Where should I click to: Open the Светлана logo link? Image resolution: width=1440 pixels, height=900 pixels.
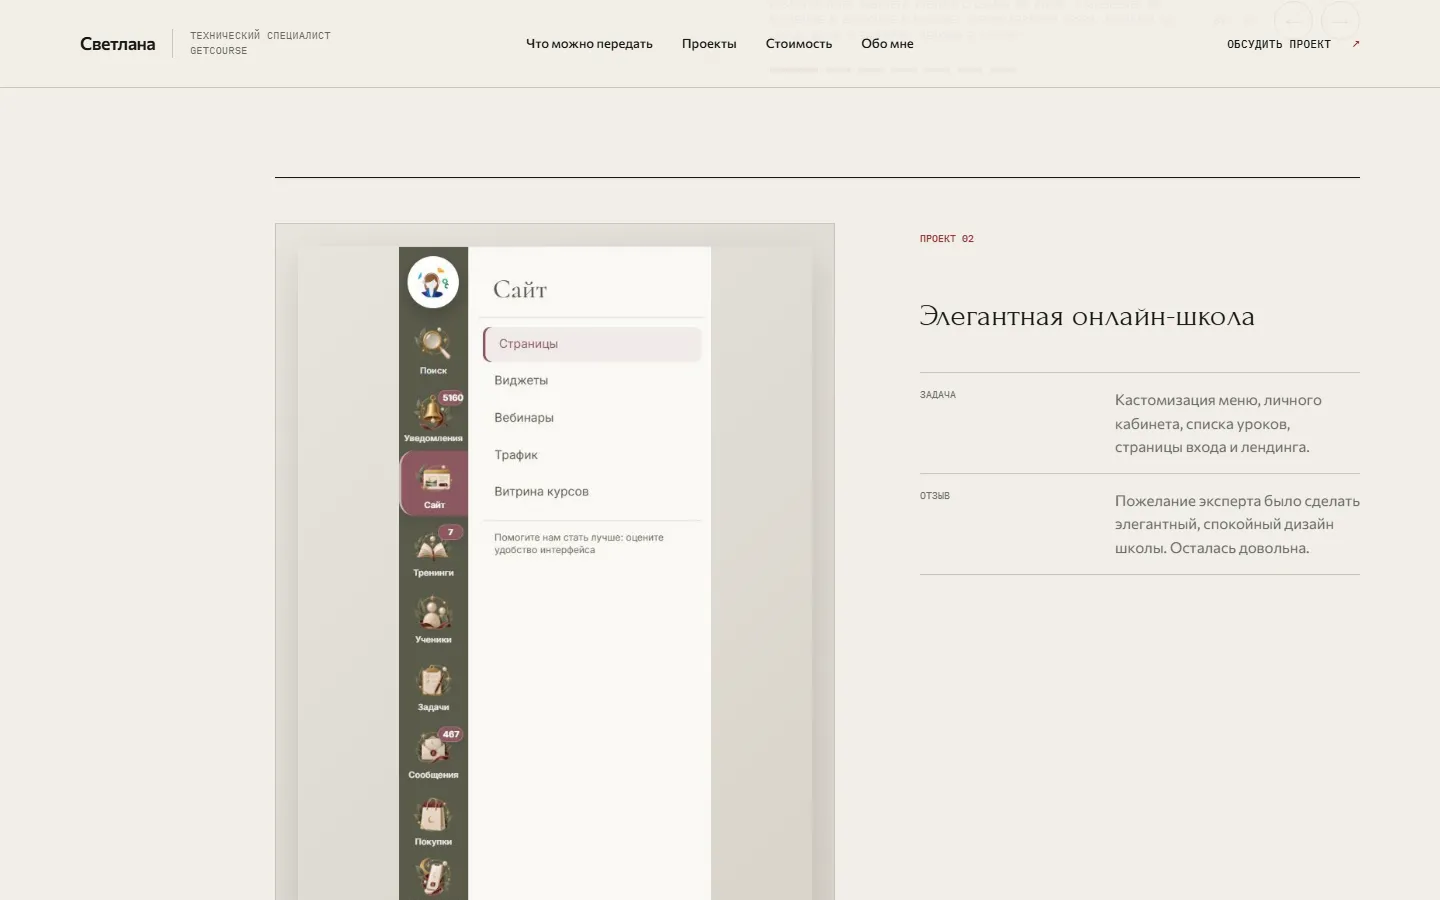(117, 44)
